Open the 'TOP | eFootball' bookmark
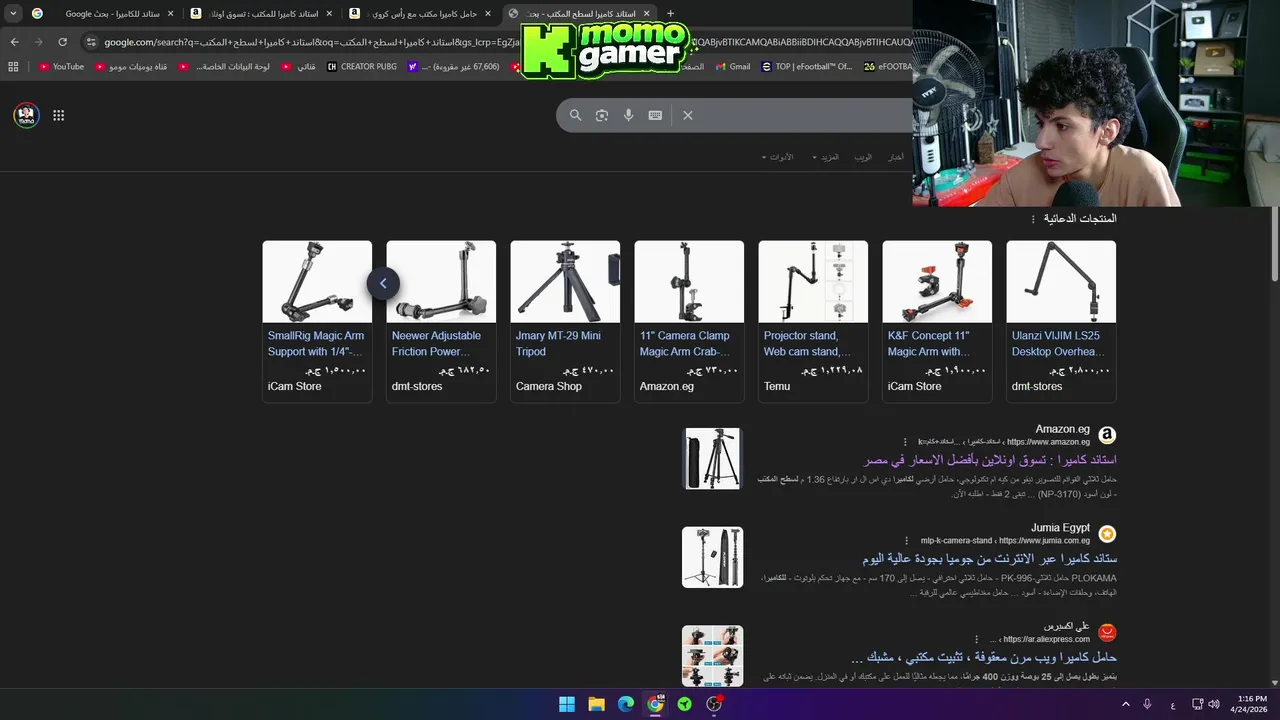Image resolution: width=1280 pixels, height=720 pixels. click(x=807, y=67)
